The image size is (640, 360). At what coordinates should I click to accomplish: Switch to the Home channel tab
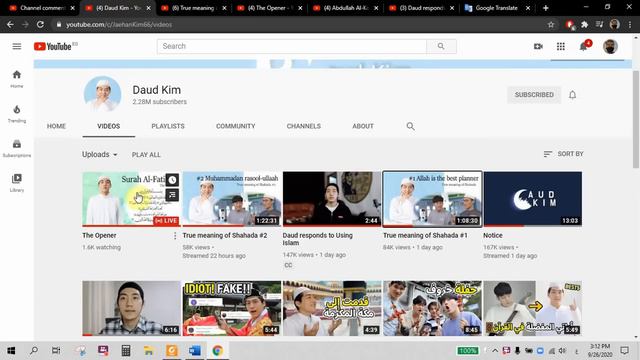[x=56, y=126]
